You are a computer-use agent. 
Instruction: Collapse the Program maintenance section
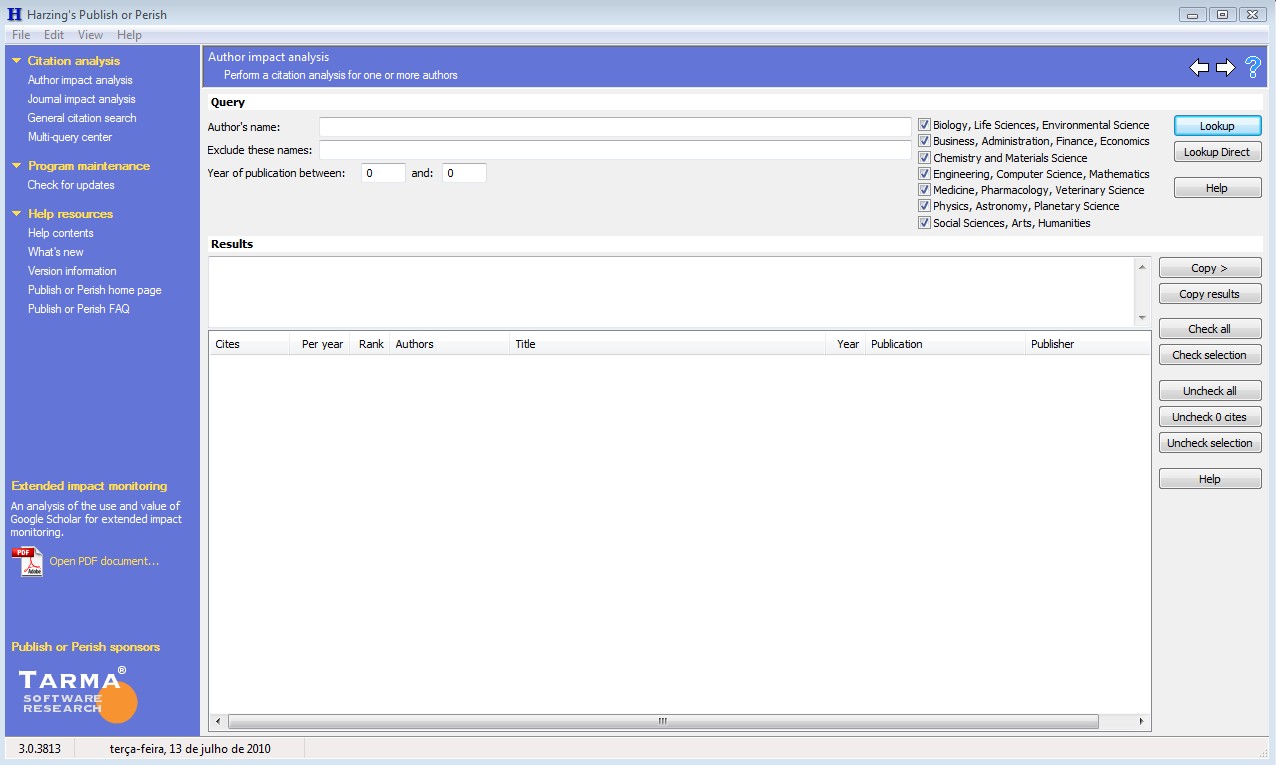pyautogui.click(x=17, y=166)
